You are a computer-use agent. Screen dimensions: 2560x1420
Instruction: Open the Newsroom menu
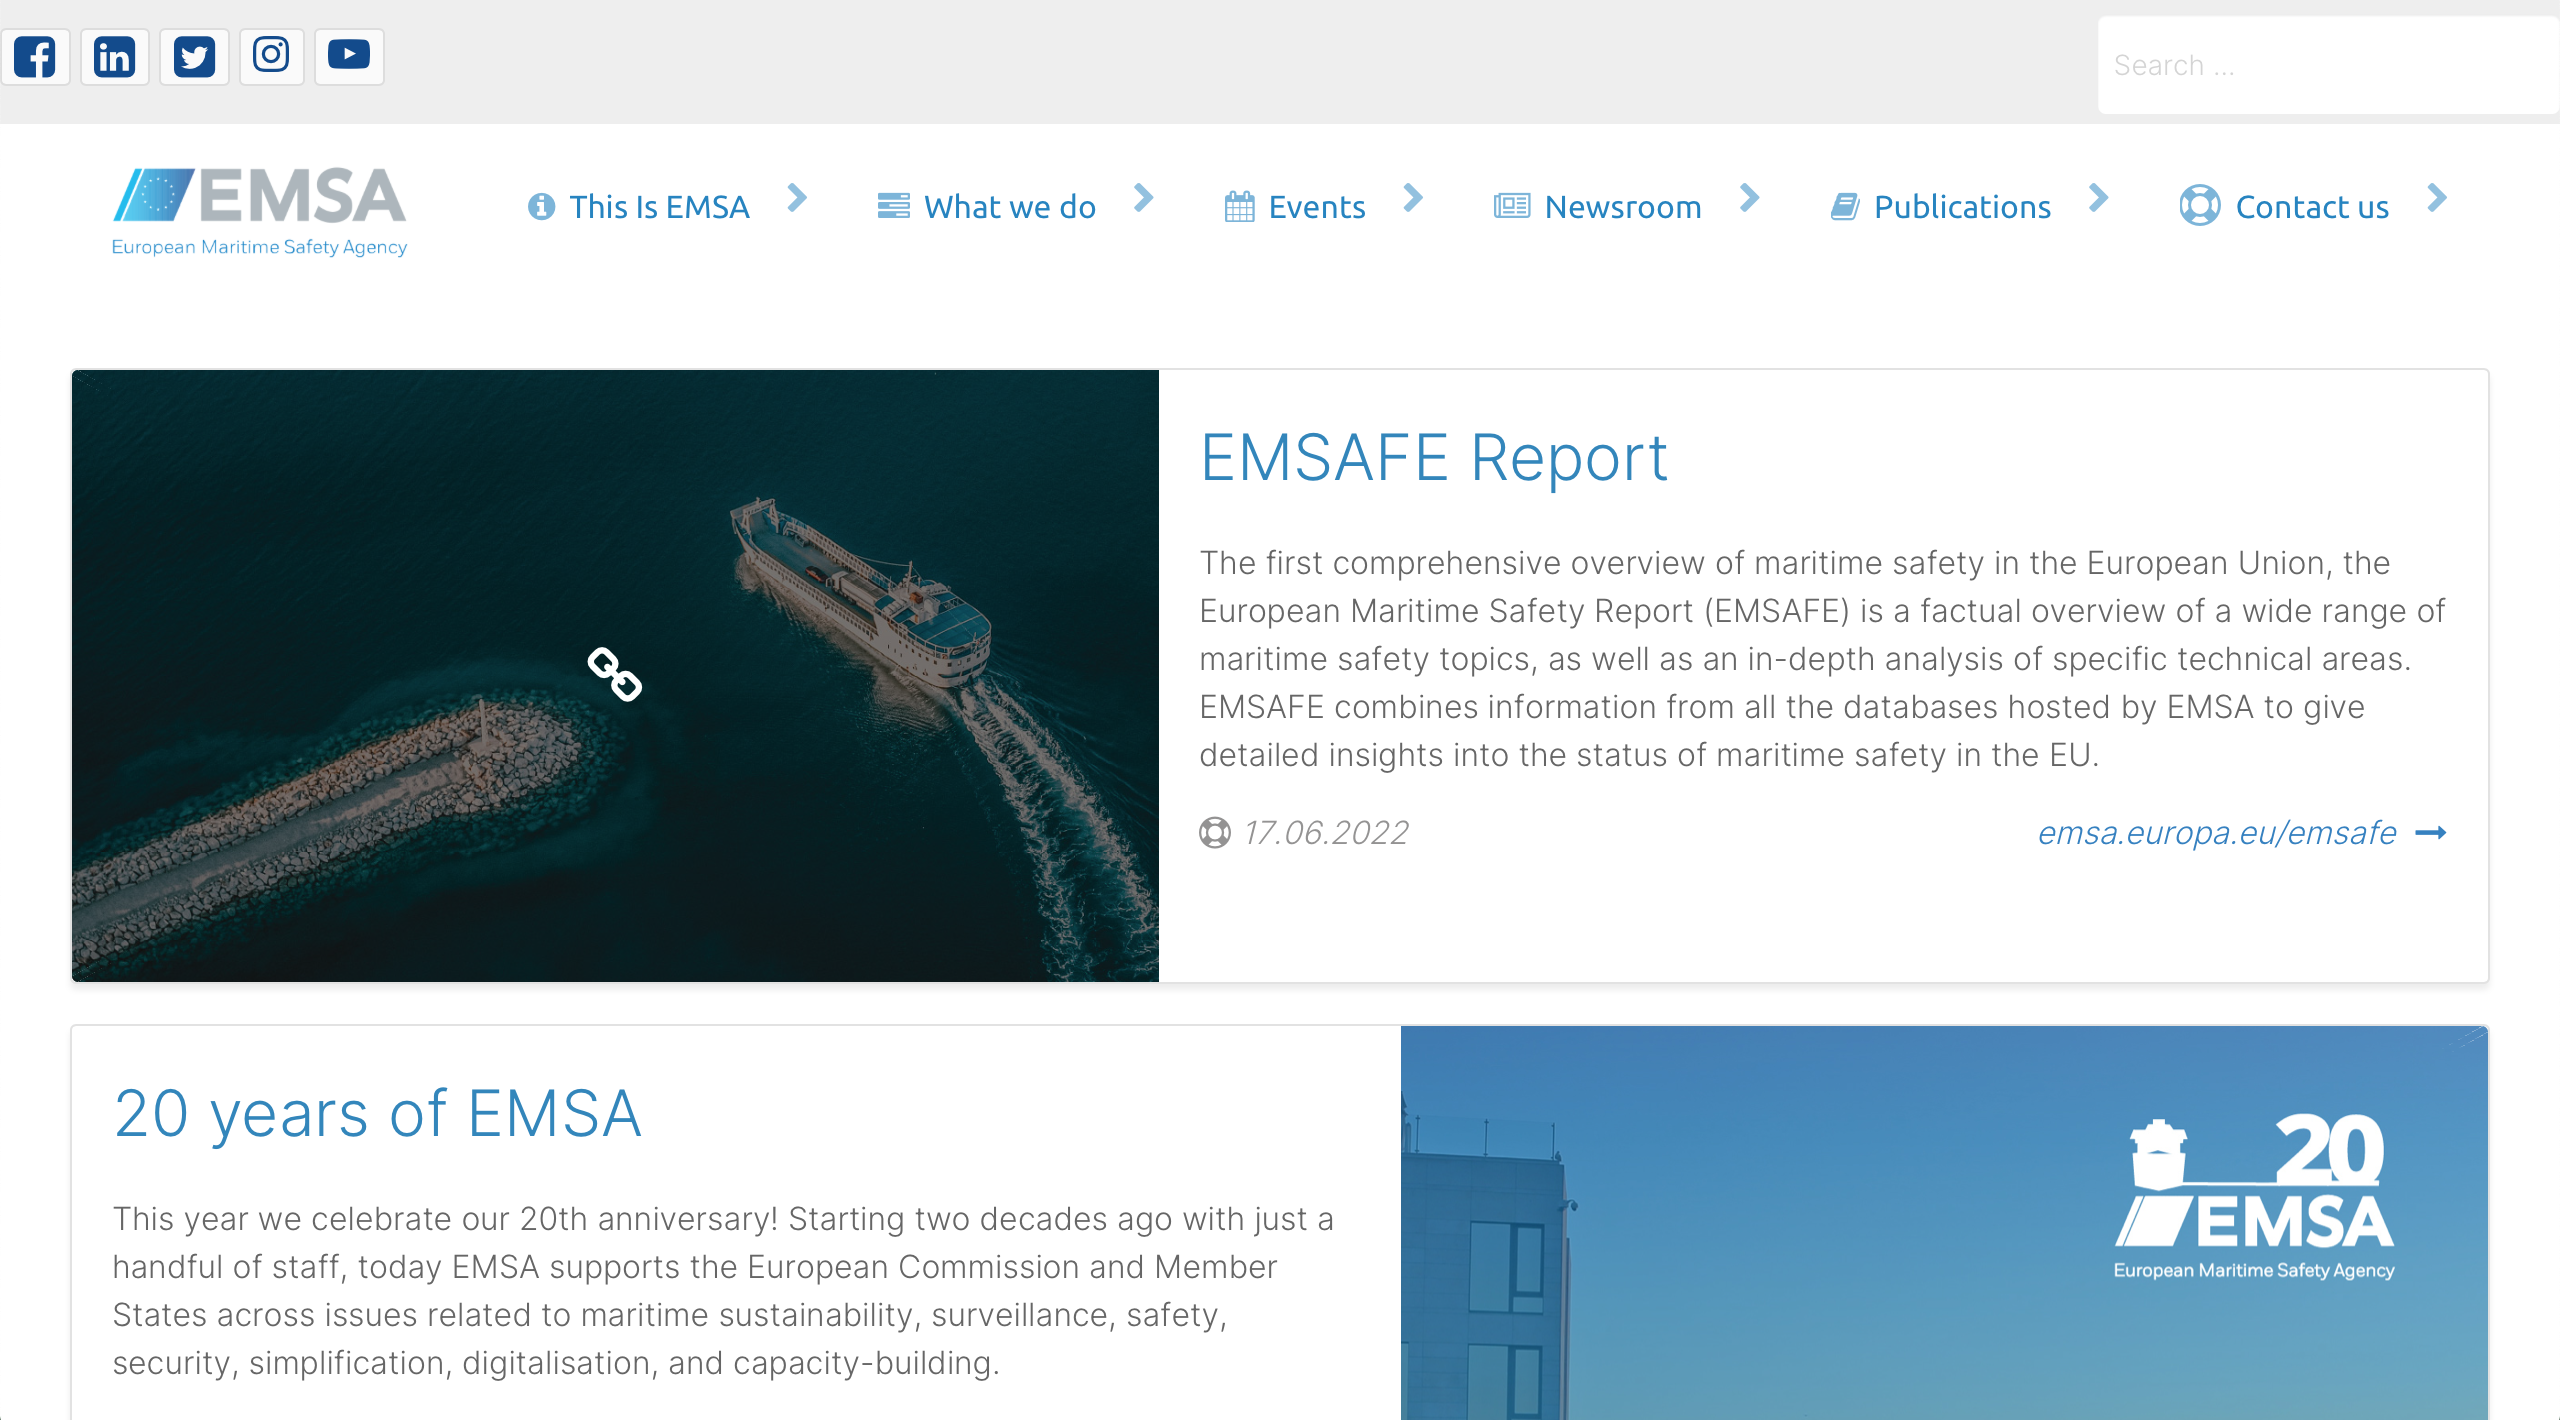click(x=1623, y=206)
